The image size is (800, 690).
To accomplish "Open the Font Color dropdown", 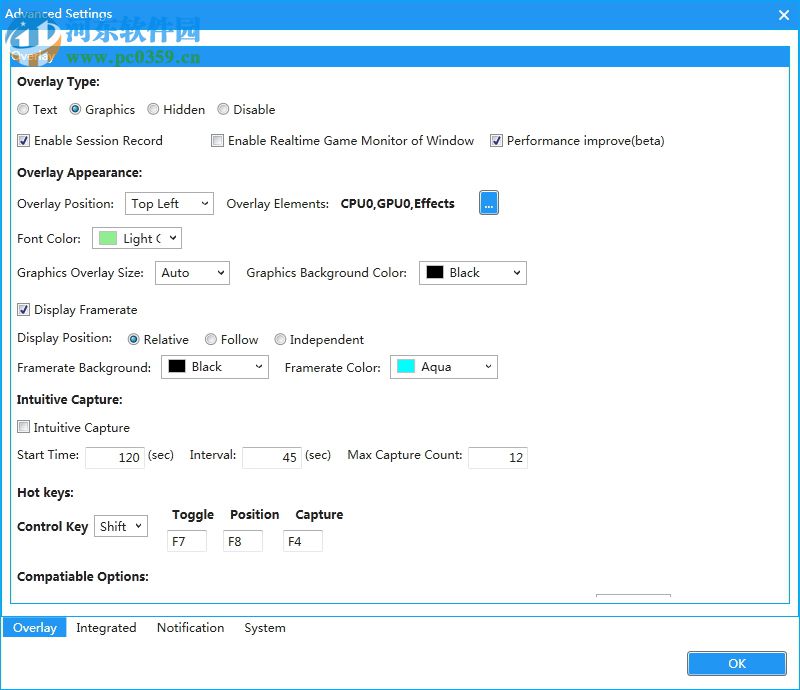I will [x=137, y=238].
